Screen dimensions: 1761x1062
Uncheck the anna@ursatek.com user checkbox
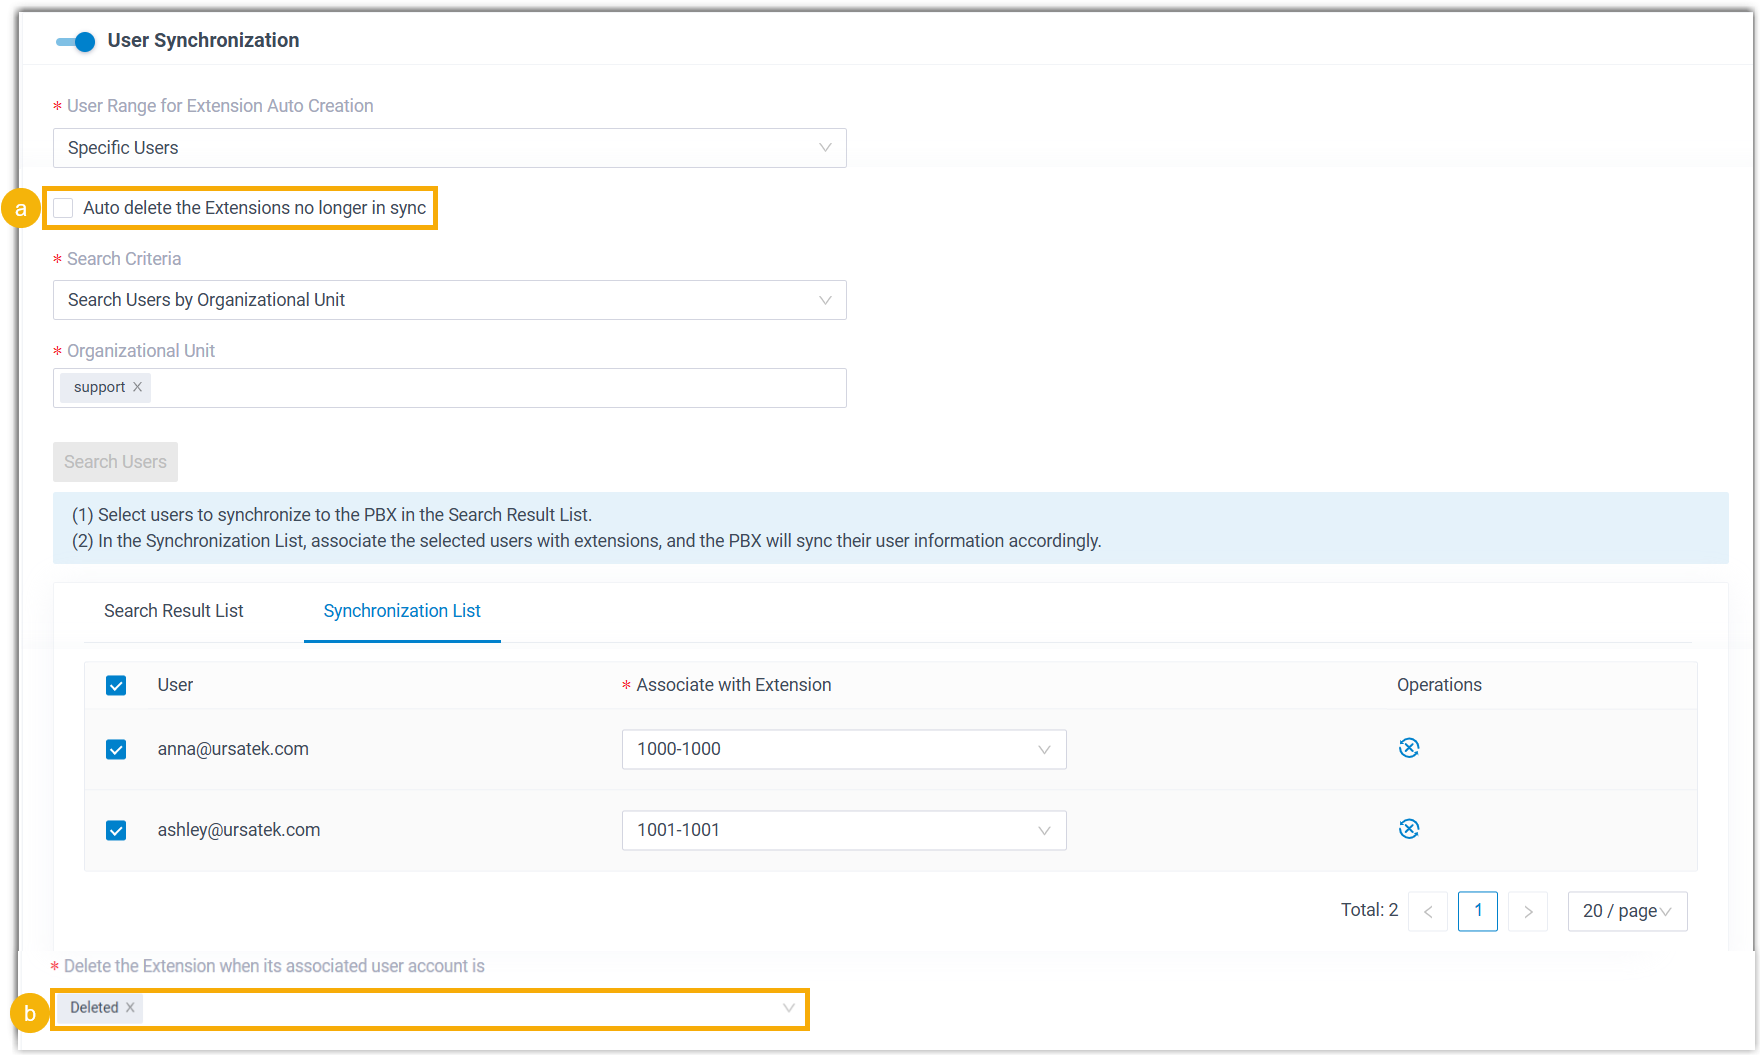116,749
